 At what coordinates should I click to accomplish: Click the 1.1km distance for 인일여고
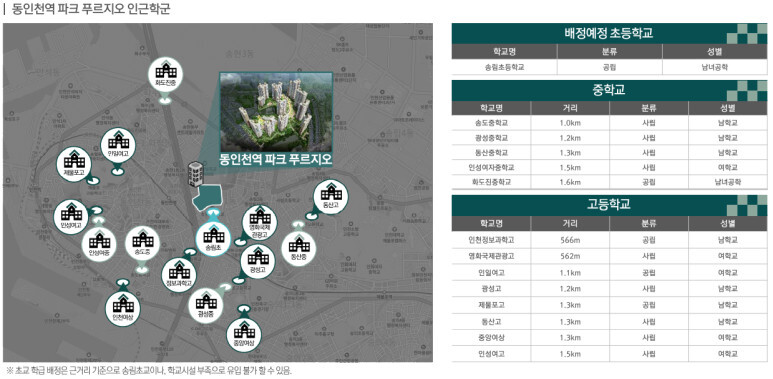pyautogui.click(x=570, y=273)
